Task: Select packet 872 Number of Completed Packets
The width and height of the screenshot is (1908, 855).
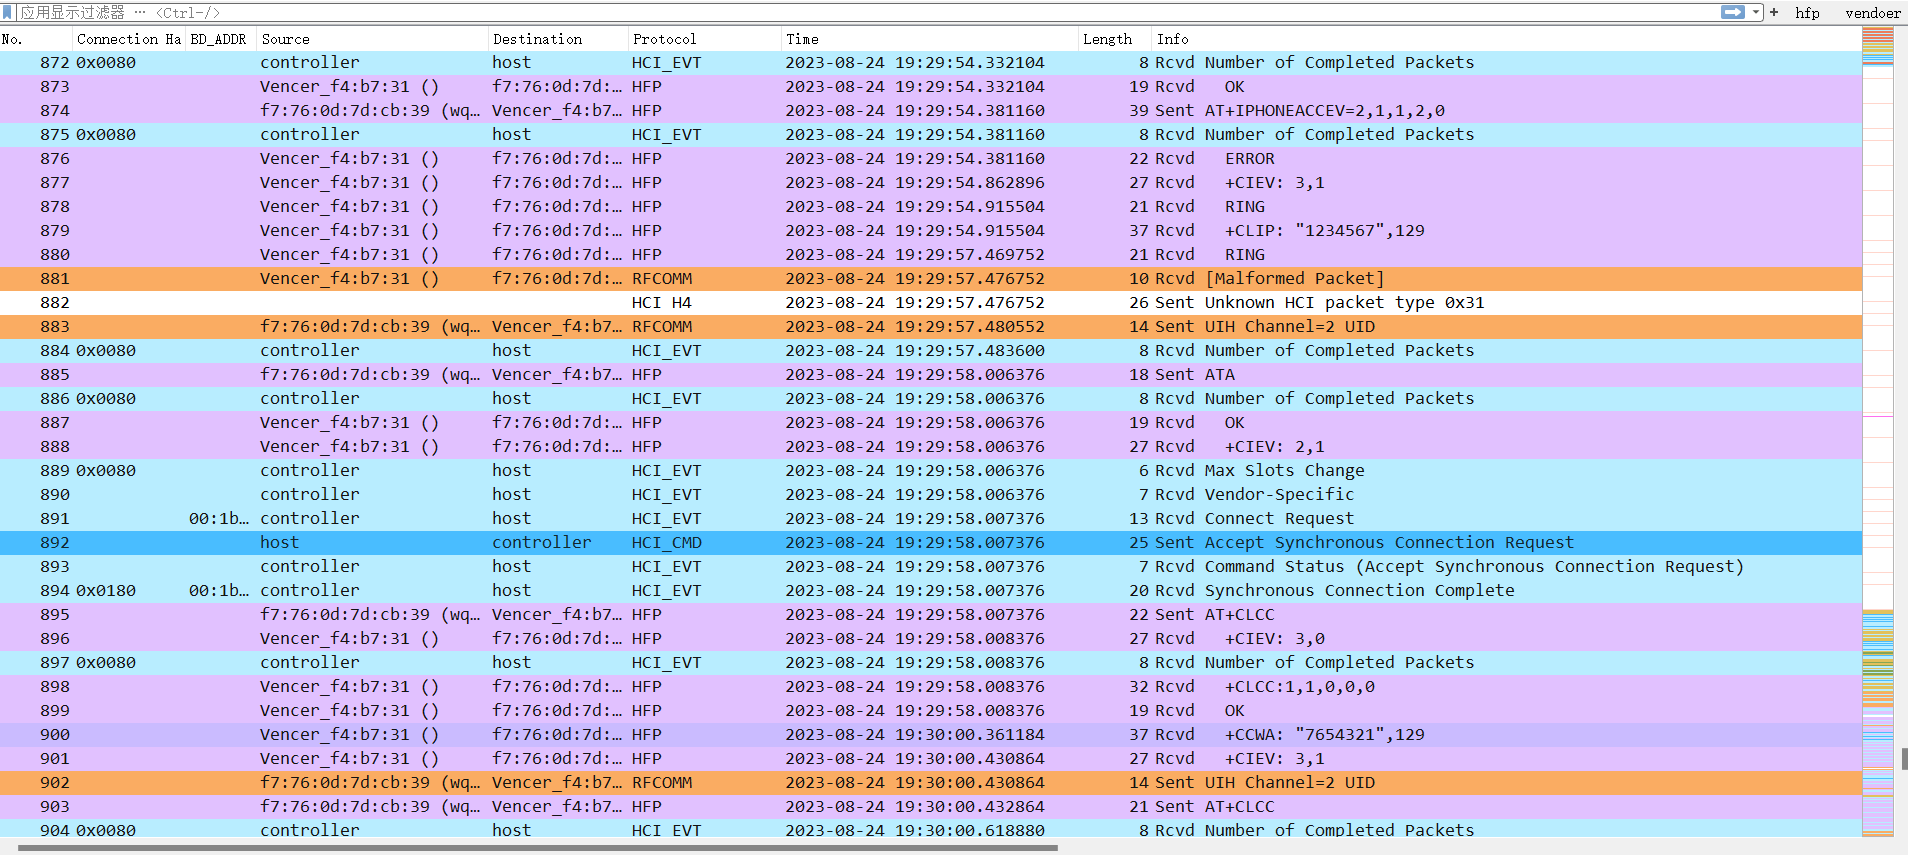Action: click(930, 62)
